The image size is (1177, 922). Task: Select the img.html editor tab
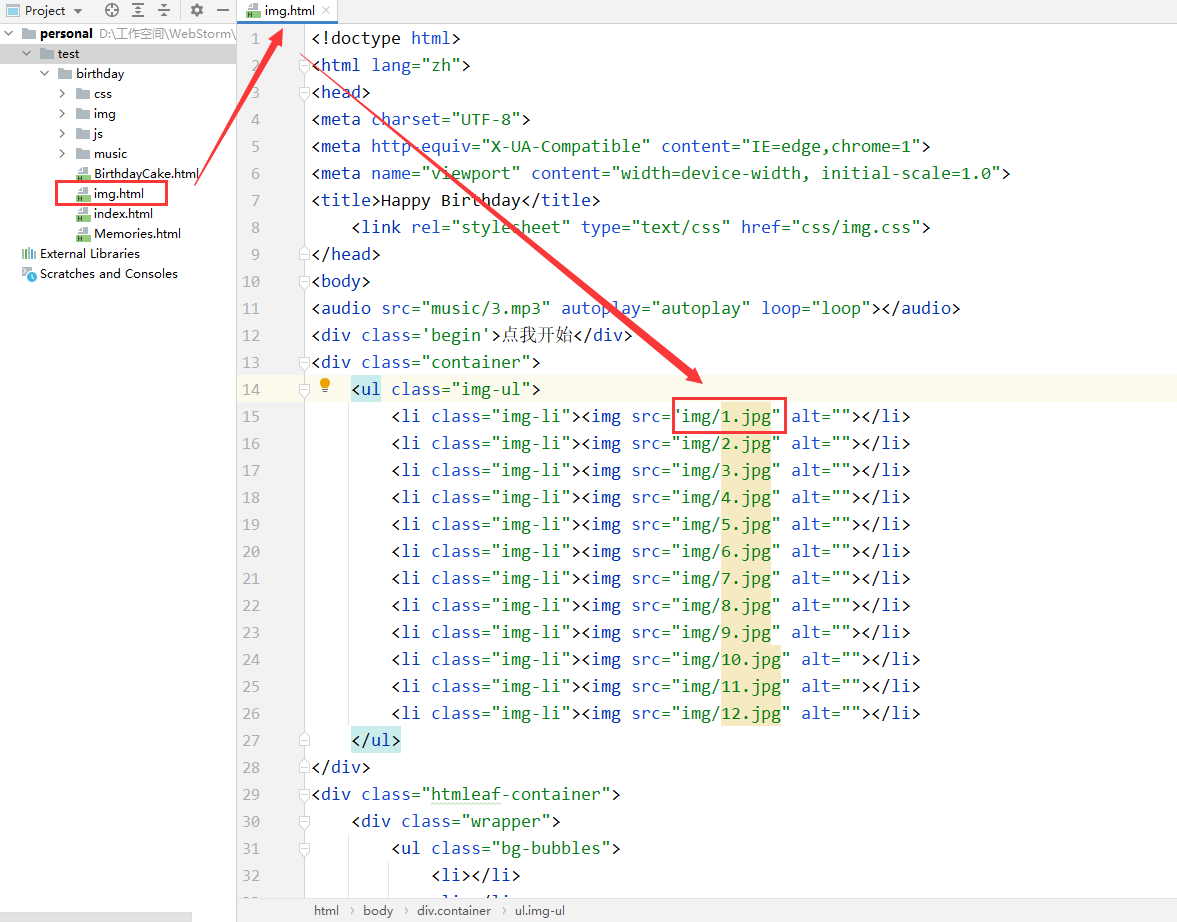[x=288, y=11]
